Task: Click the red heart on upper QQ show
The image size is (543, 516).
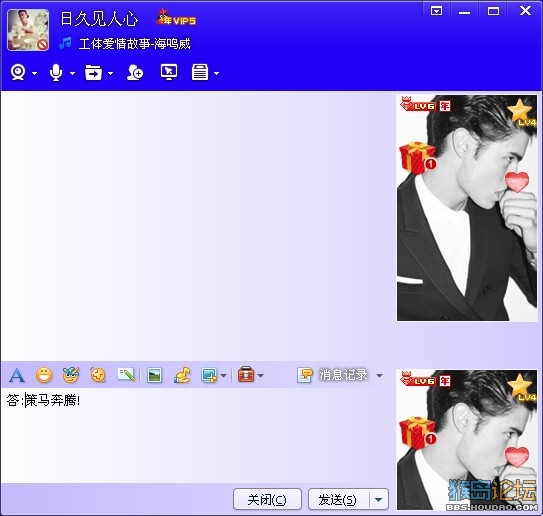Action: (517, 182)
